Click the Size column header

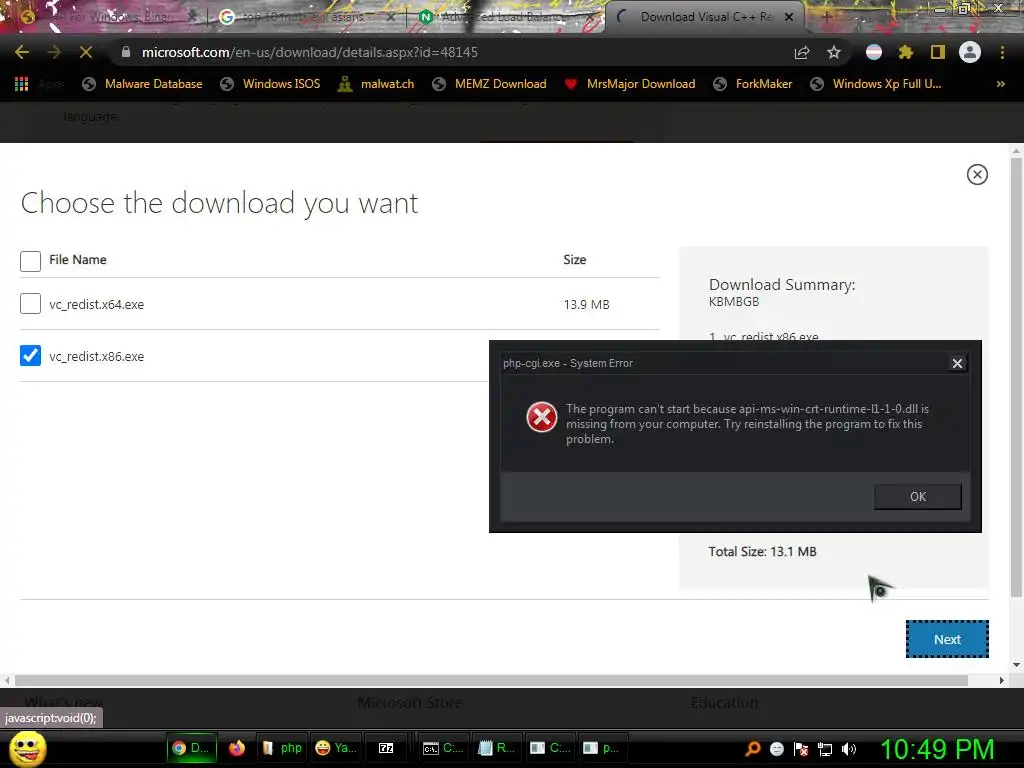(575, 259)
